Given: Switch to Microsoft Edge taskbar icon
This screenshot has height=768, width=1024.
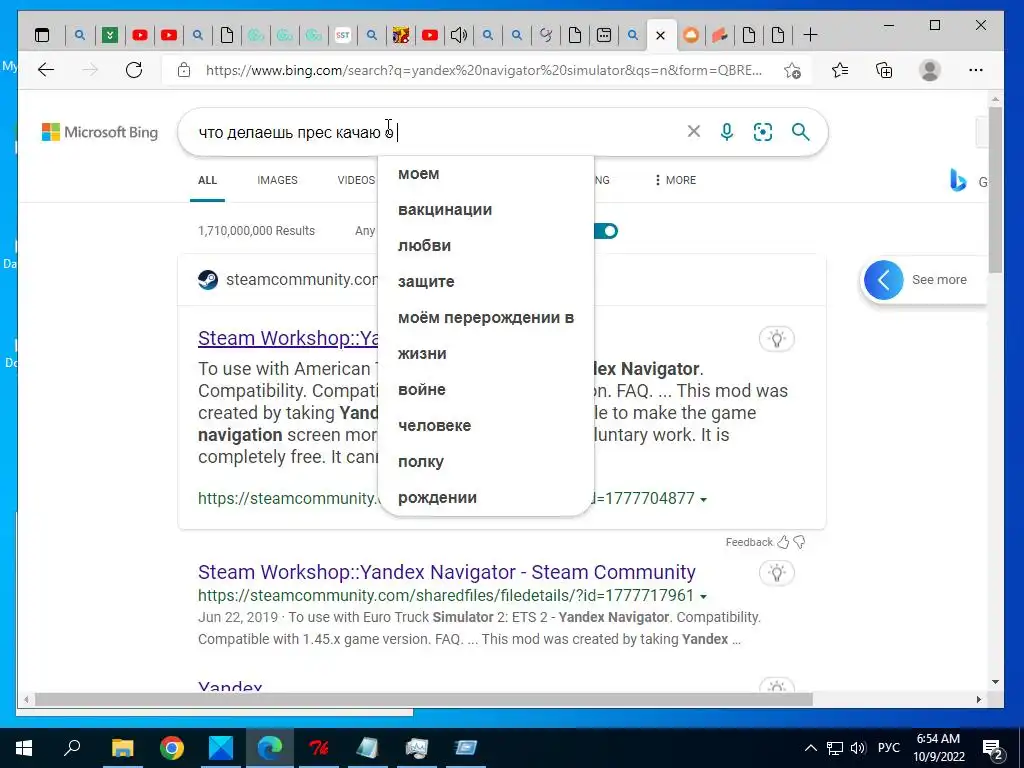Looking at the screenshot, I should tap(269, 748).
